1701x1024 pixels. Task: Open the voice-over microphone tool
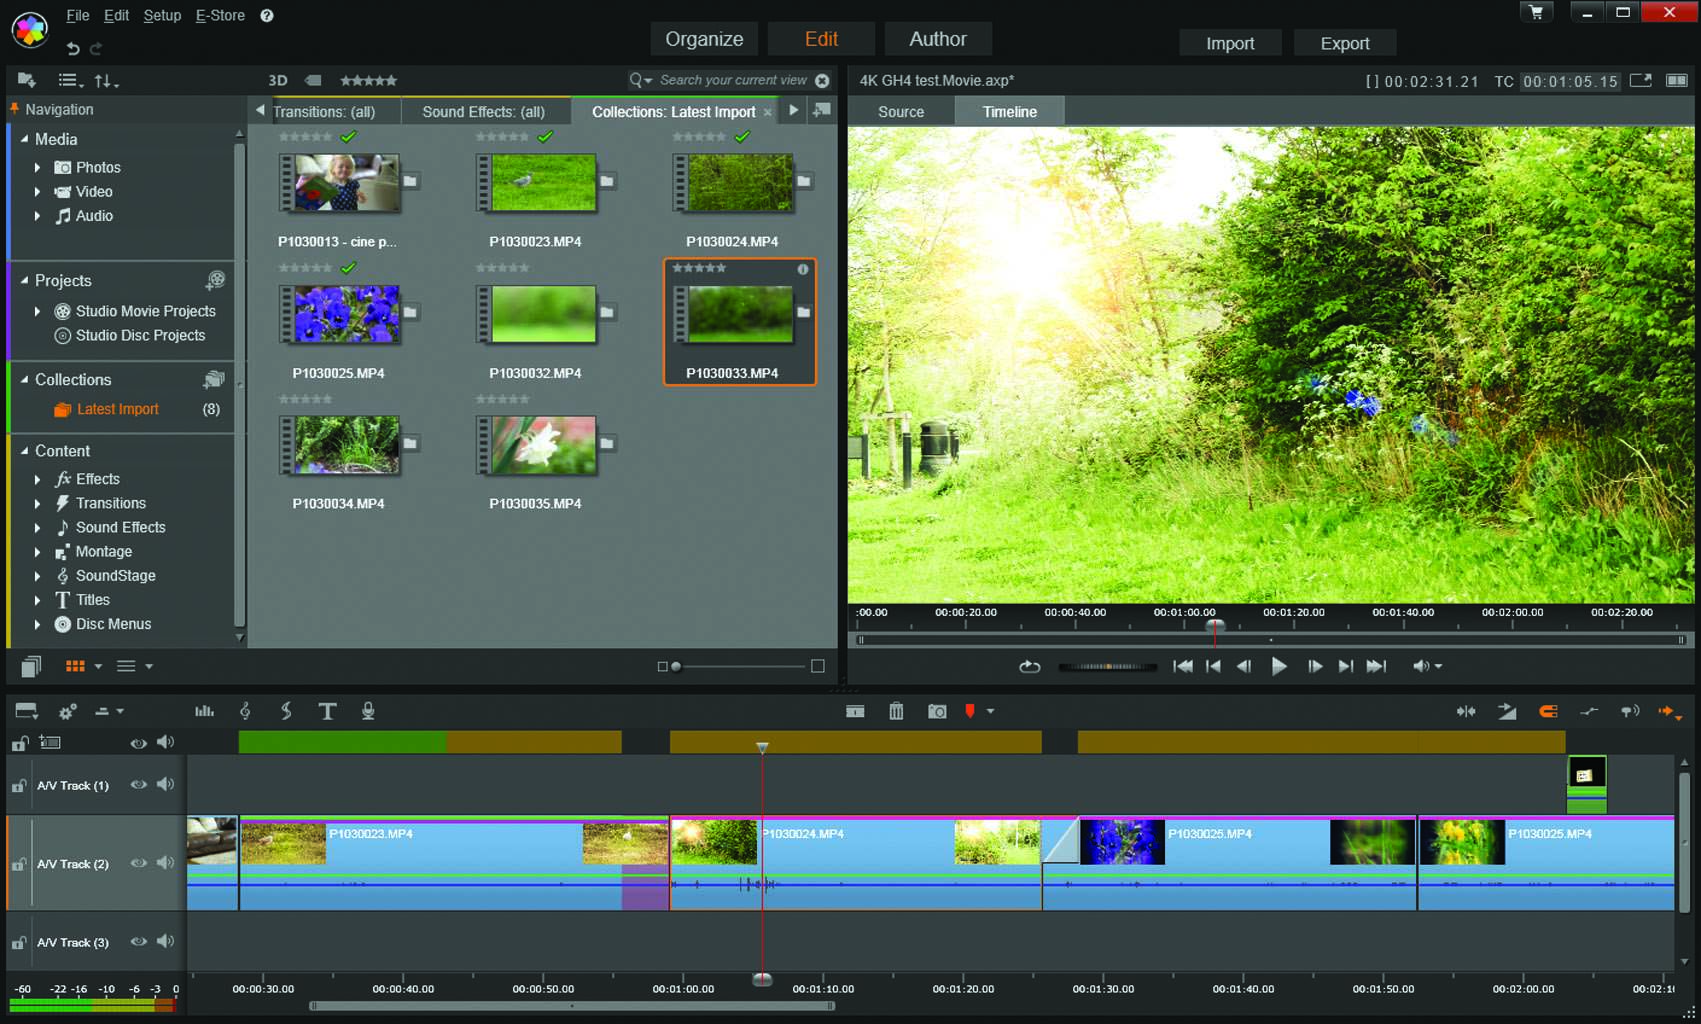click(x=368, y=711)
